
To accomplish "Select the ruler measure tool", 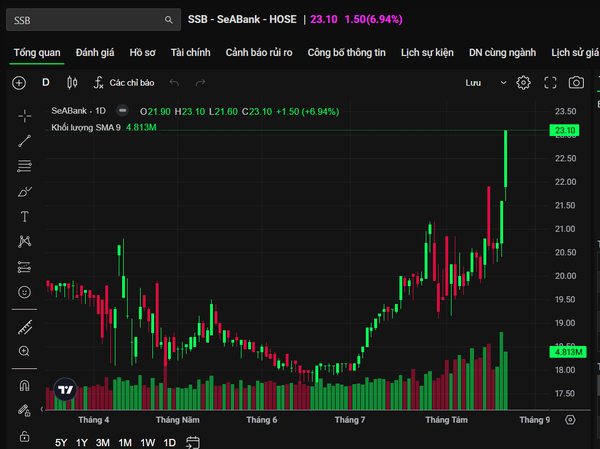I will pyautogui.click(x=25, y=328).
